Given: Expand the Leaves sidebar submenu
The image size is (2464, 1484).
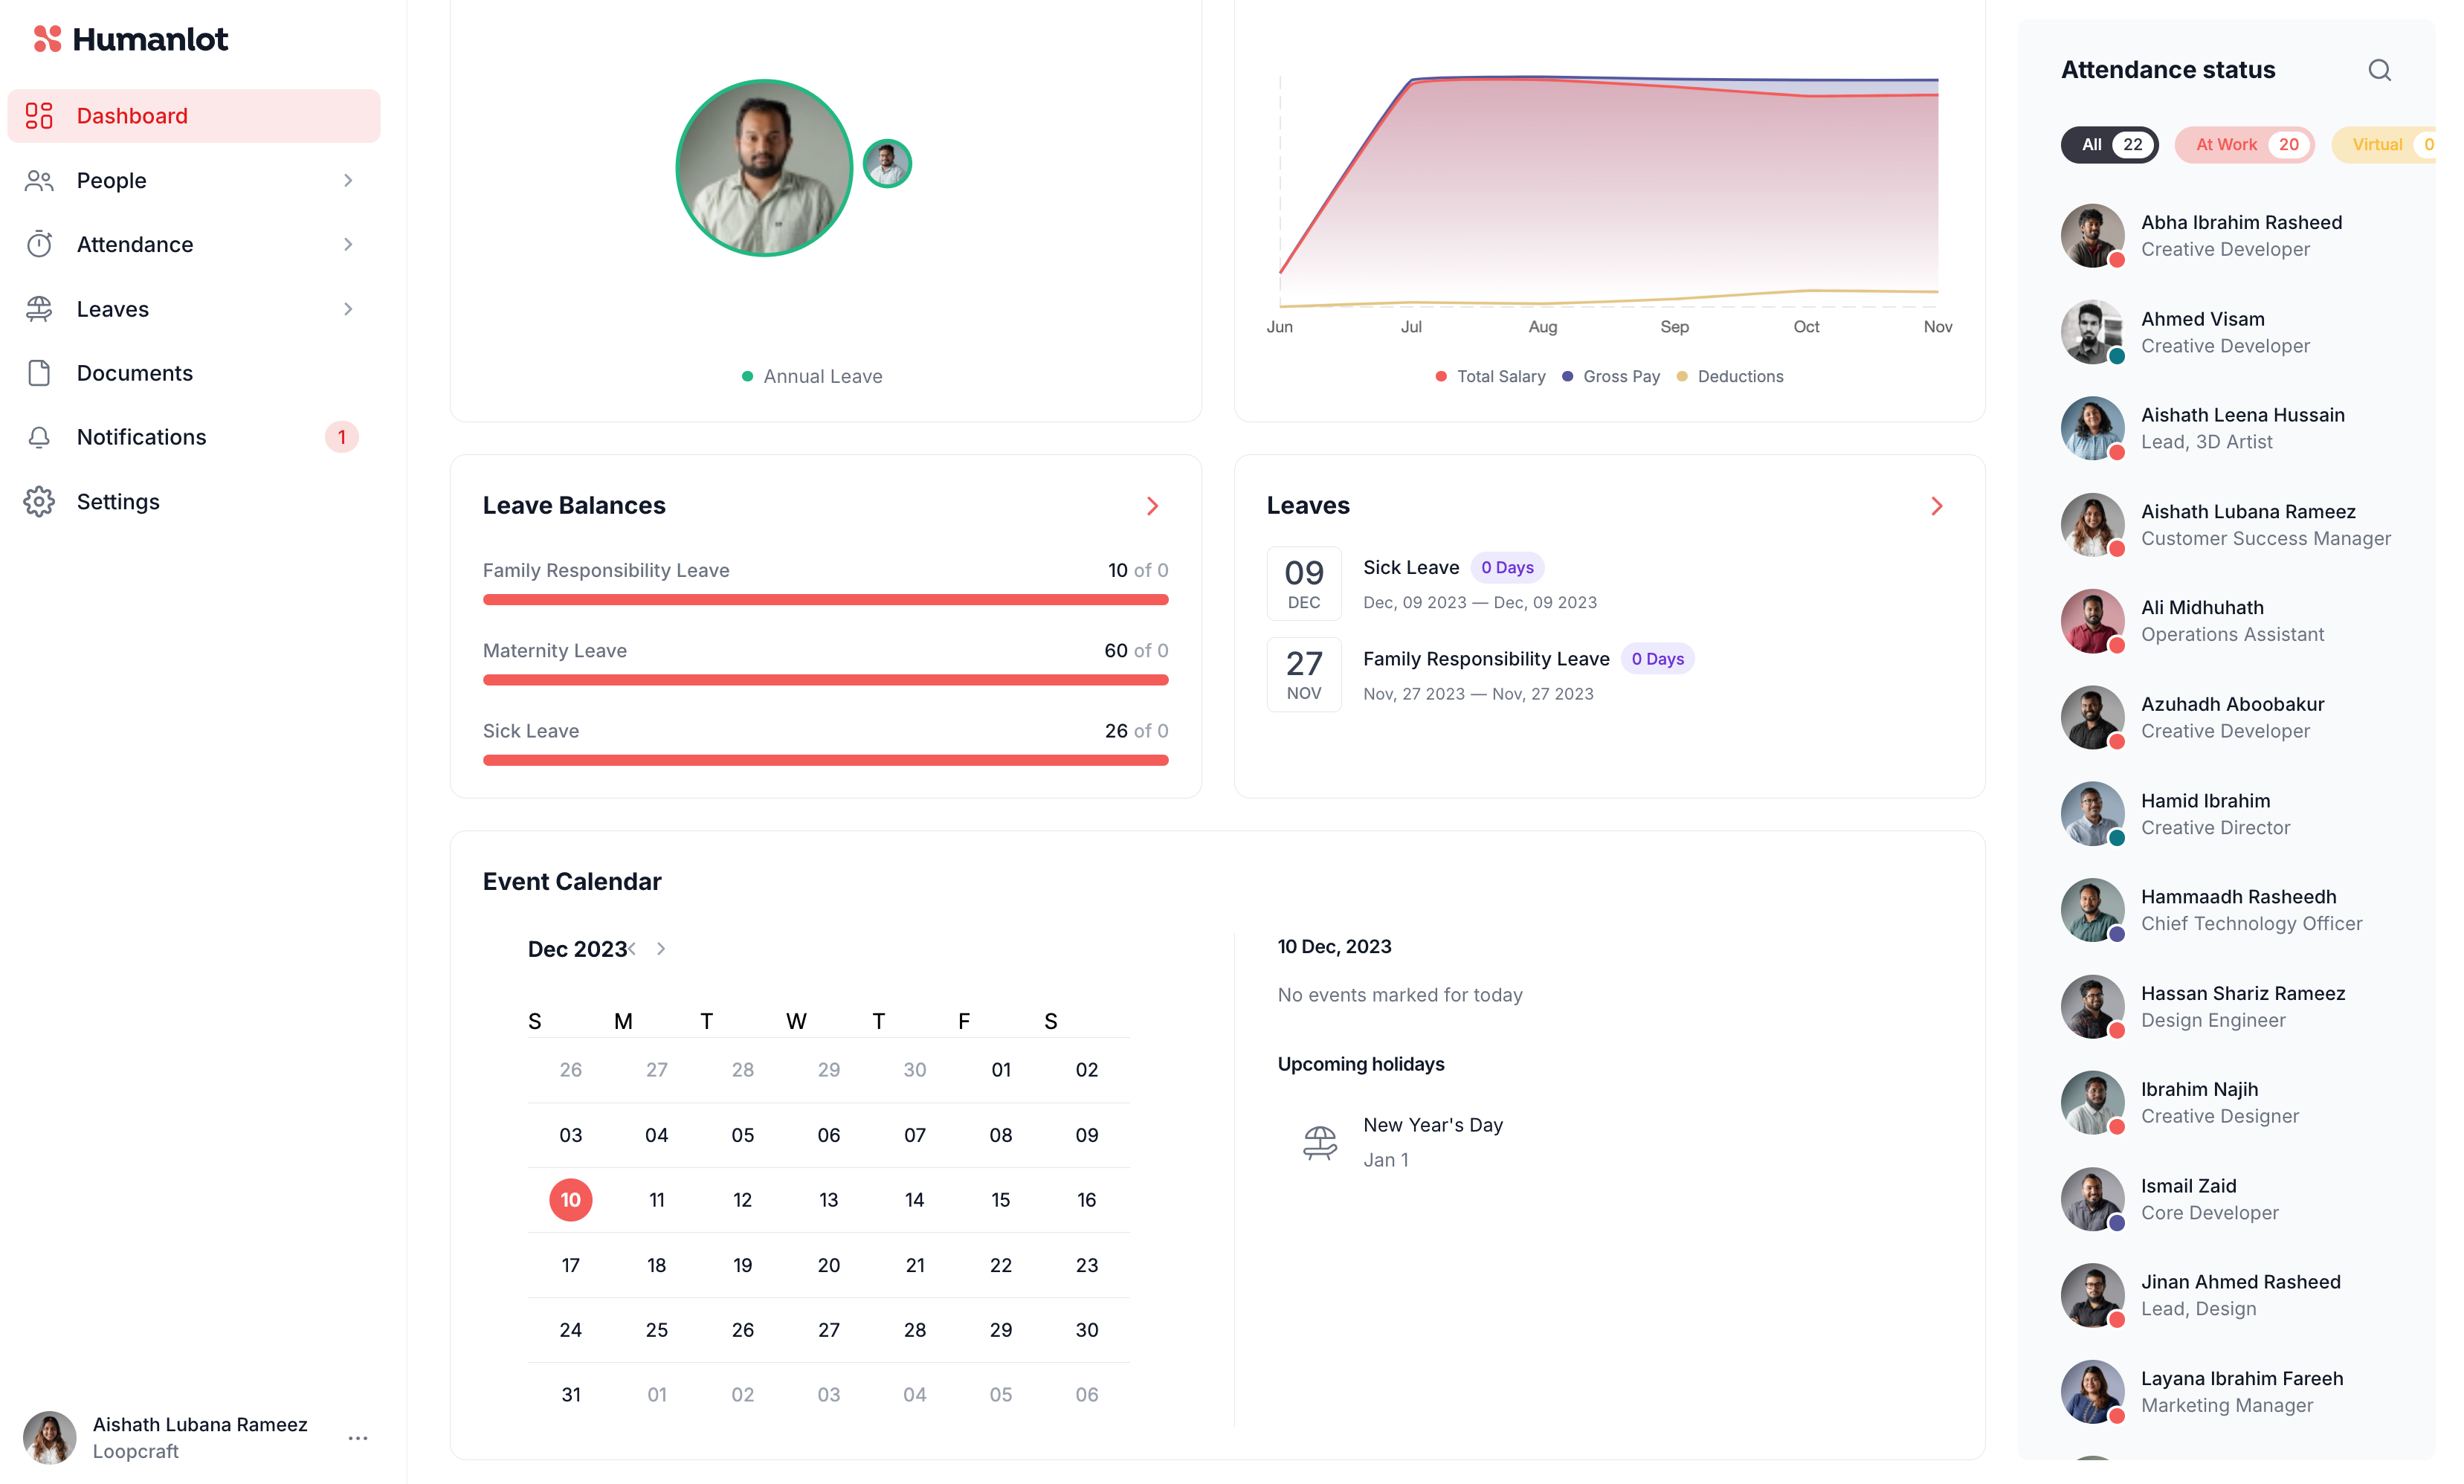Looking at the screenshot, I should [348, 309].
